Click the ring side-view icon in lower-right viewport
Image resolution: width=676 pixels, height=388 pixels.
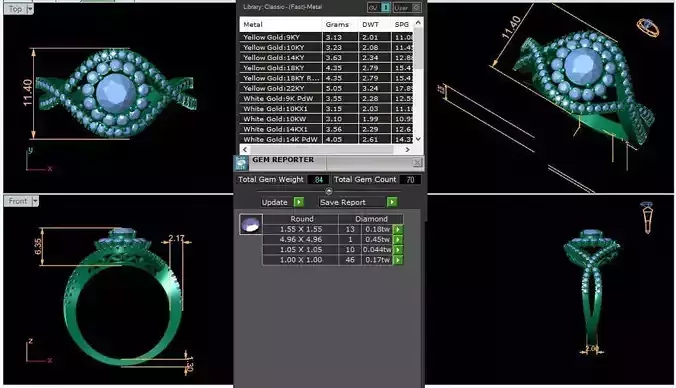click(647, 217)
